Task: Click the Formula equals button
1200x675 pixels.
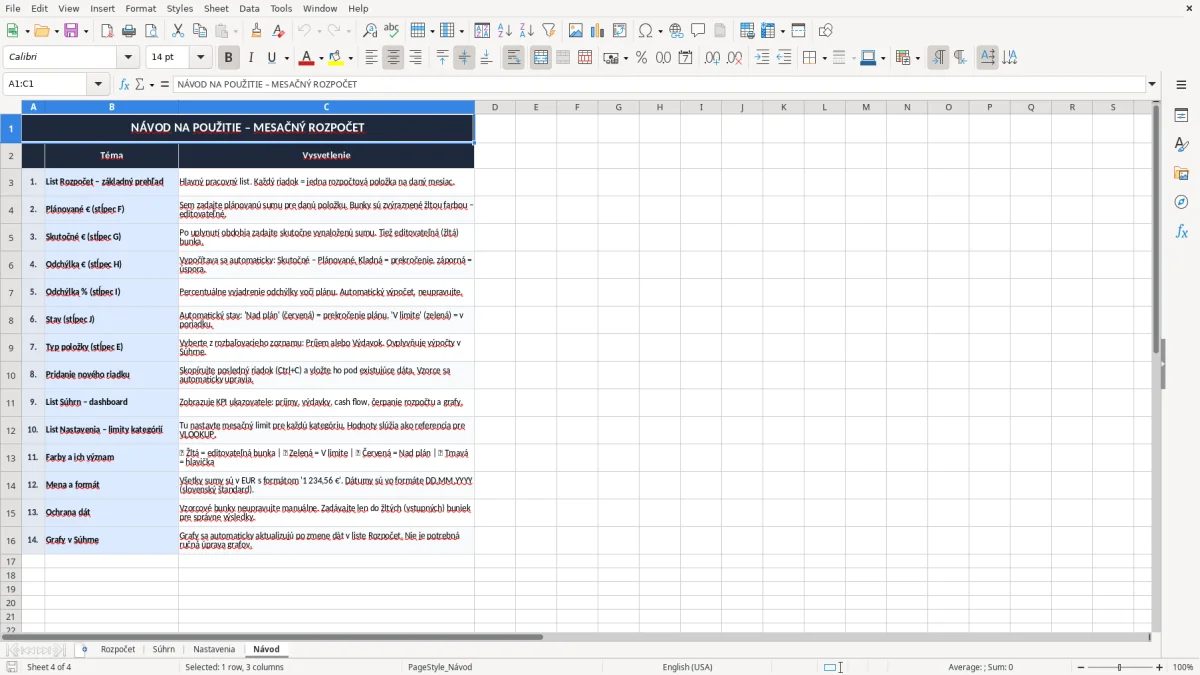Action: pyautogui.click(x=165, y=84)
